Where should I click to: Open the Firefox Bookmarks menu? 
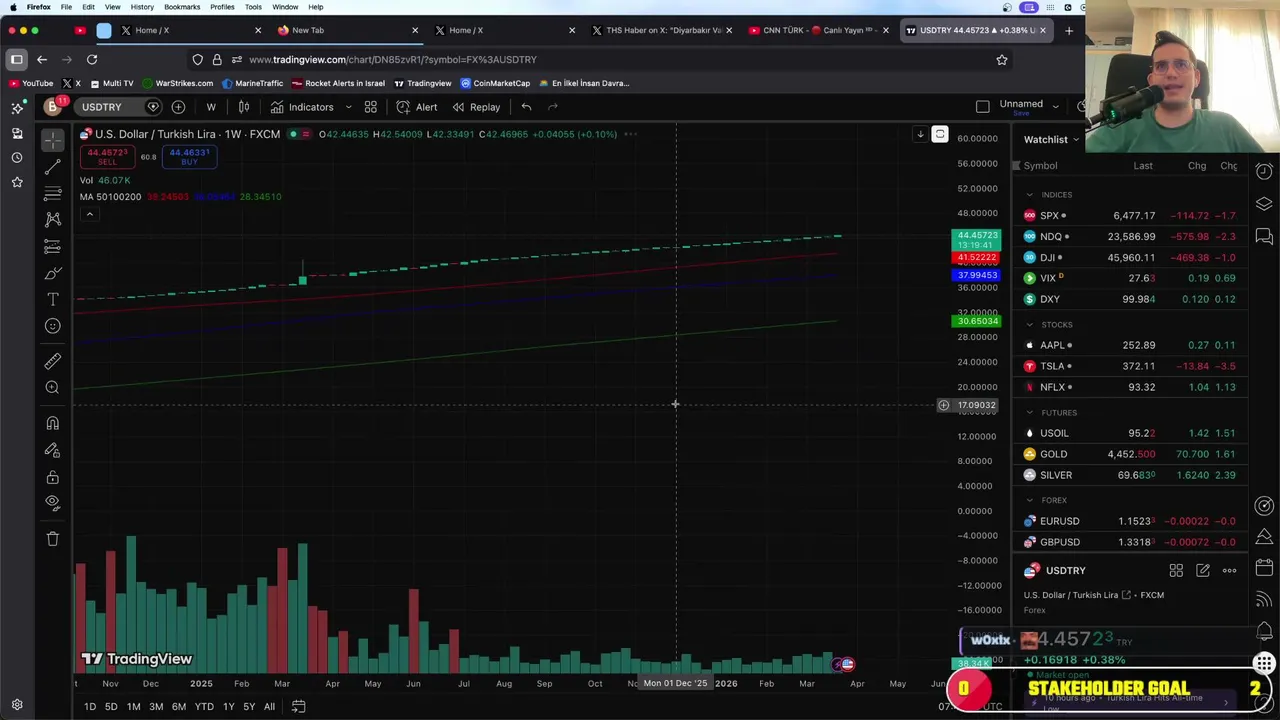(182, 7)
